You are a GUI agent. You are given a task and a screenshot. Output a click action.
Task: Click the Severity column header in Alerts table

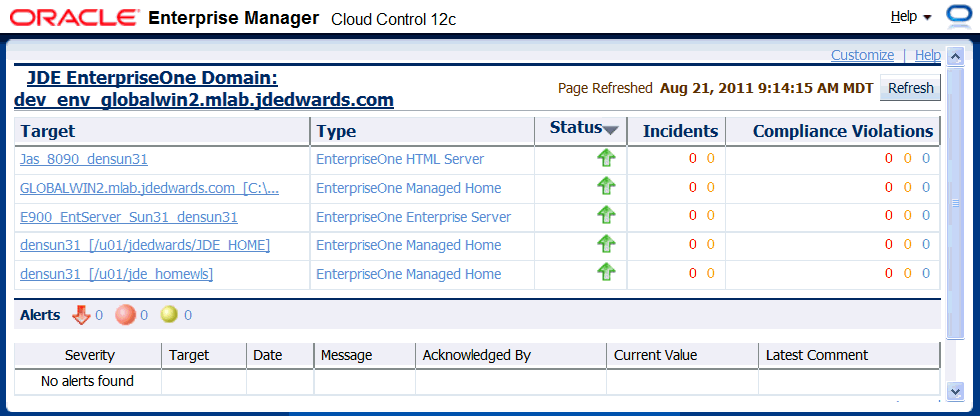pyautogui.click(x=90, y=355)
